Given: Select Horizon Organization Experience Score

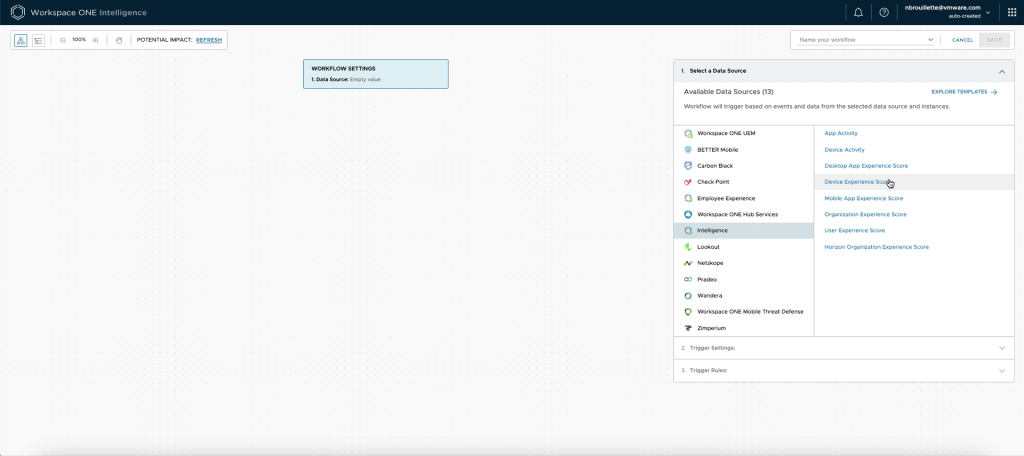Looking at the screenshot, I should [876, 247].
